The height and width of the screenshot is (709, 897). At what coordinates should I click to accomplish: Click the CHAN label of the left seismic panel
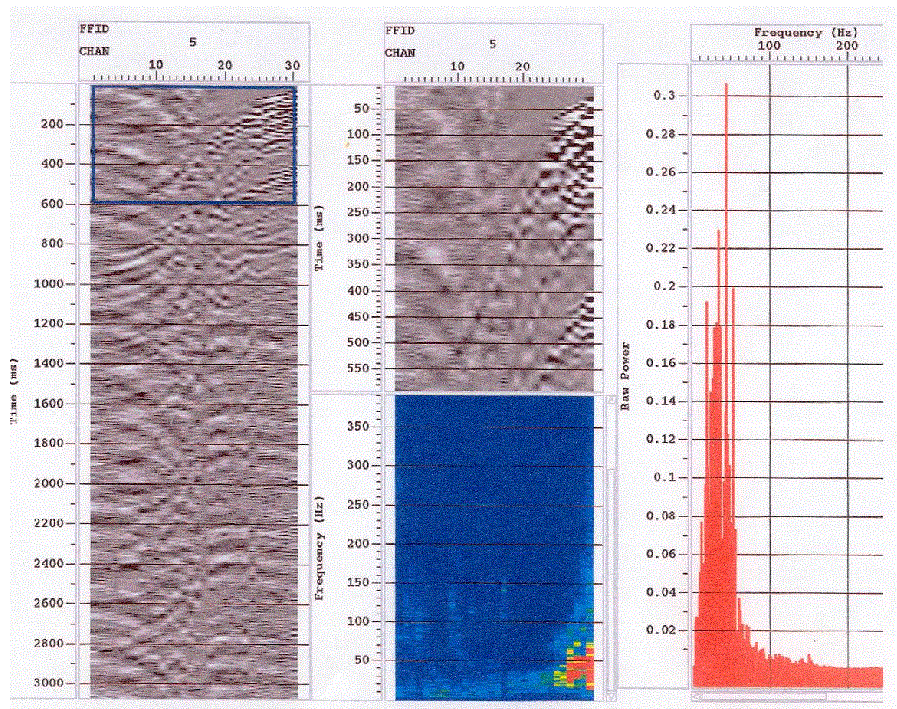click(x=94, y=51)
